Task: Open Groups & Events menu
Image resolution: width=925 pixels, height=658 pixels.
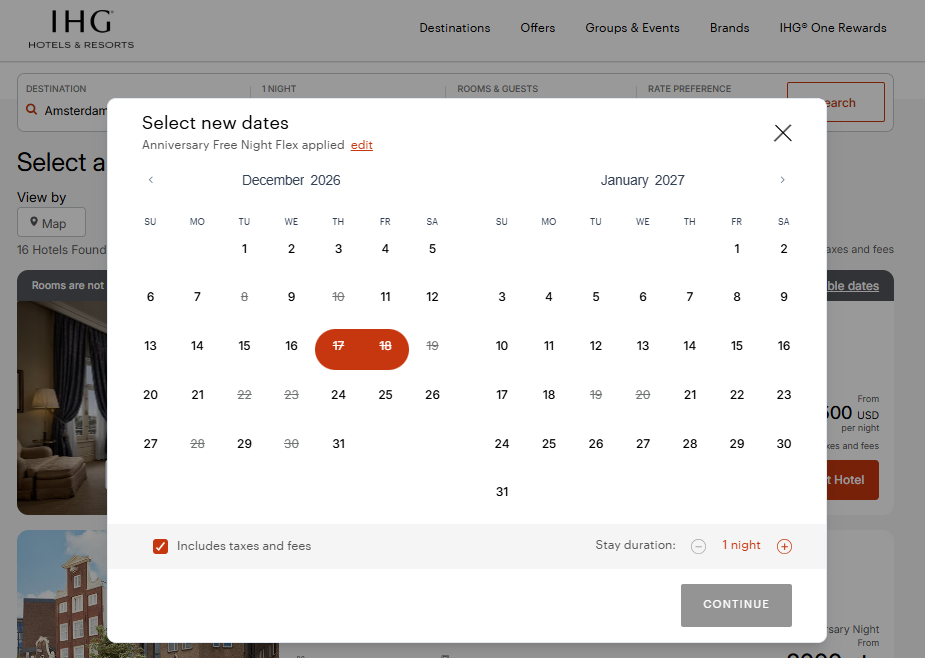Action: [632, 28]
